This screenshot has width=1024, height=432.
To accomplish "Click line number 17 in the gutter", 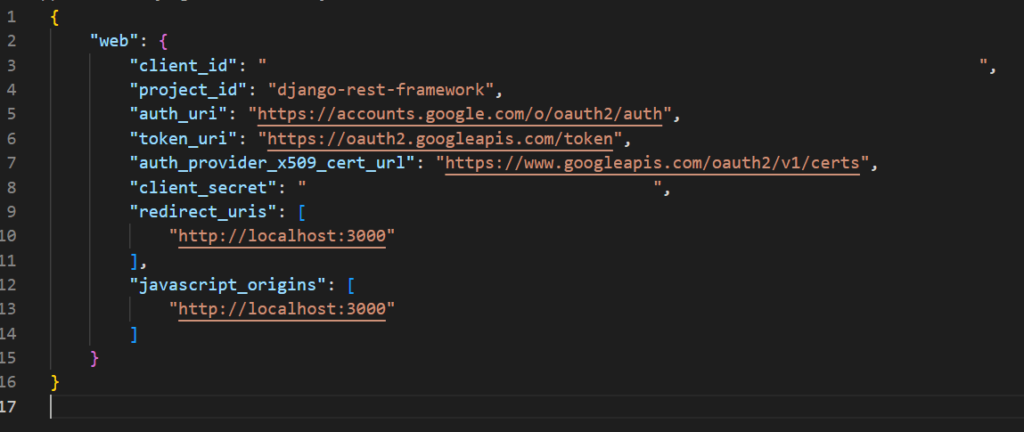I will point(8,407).
